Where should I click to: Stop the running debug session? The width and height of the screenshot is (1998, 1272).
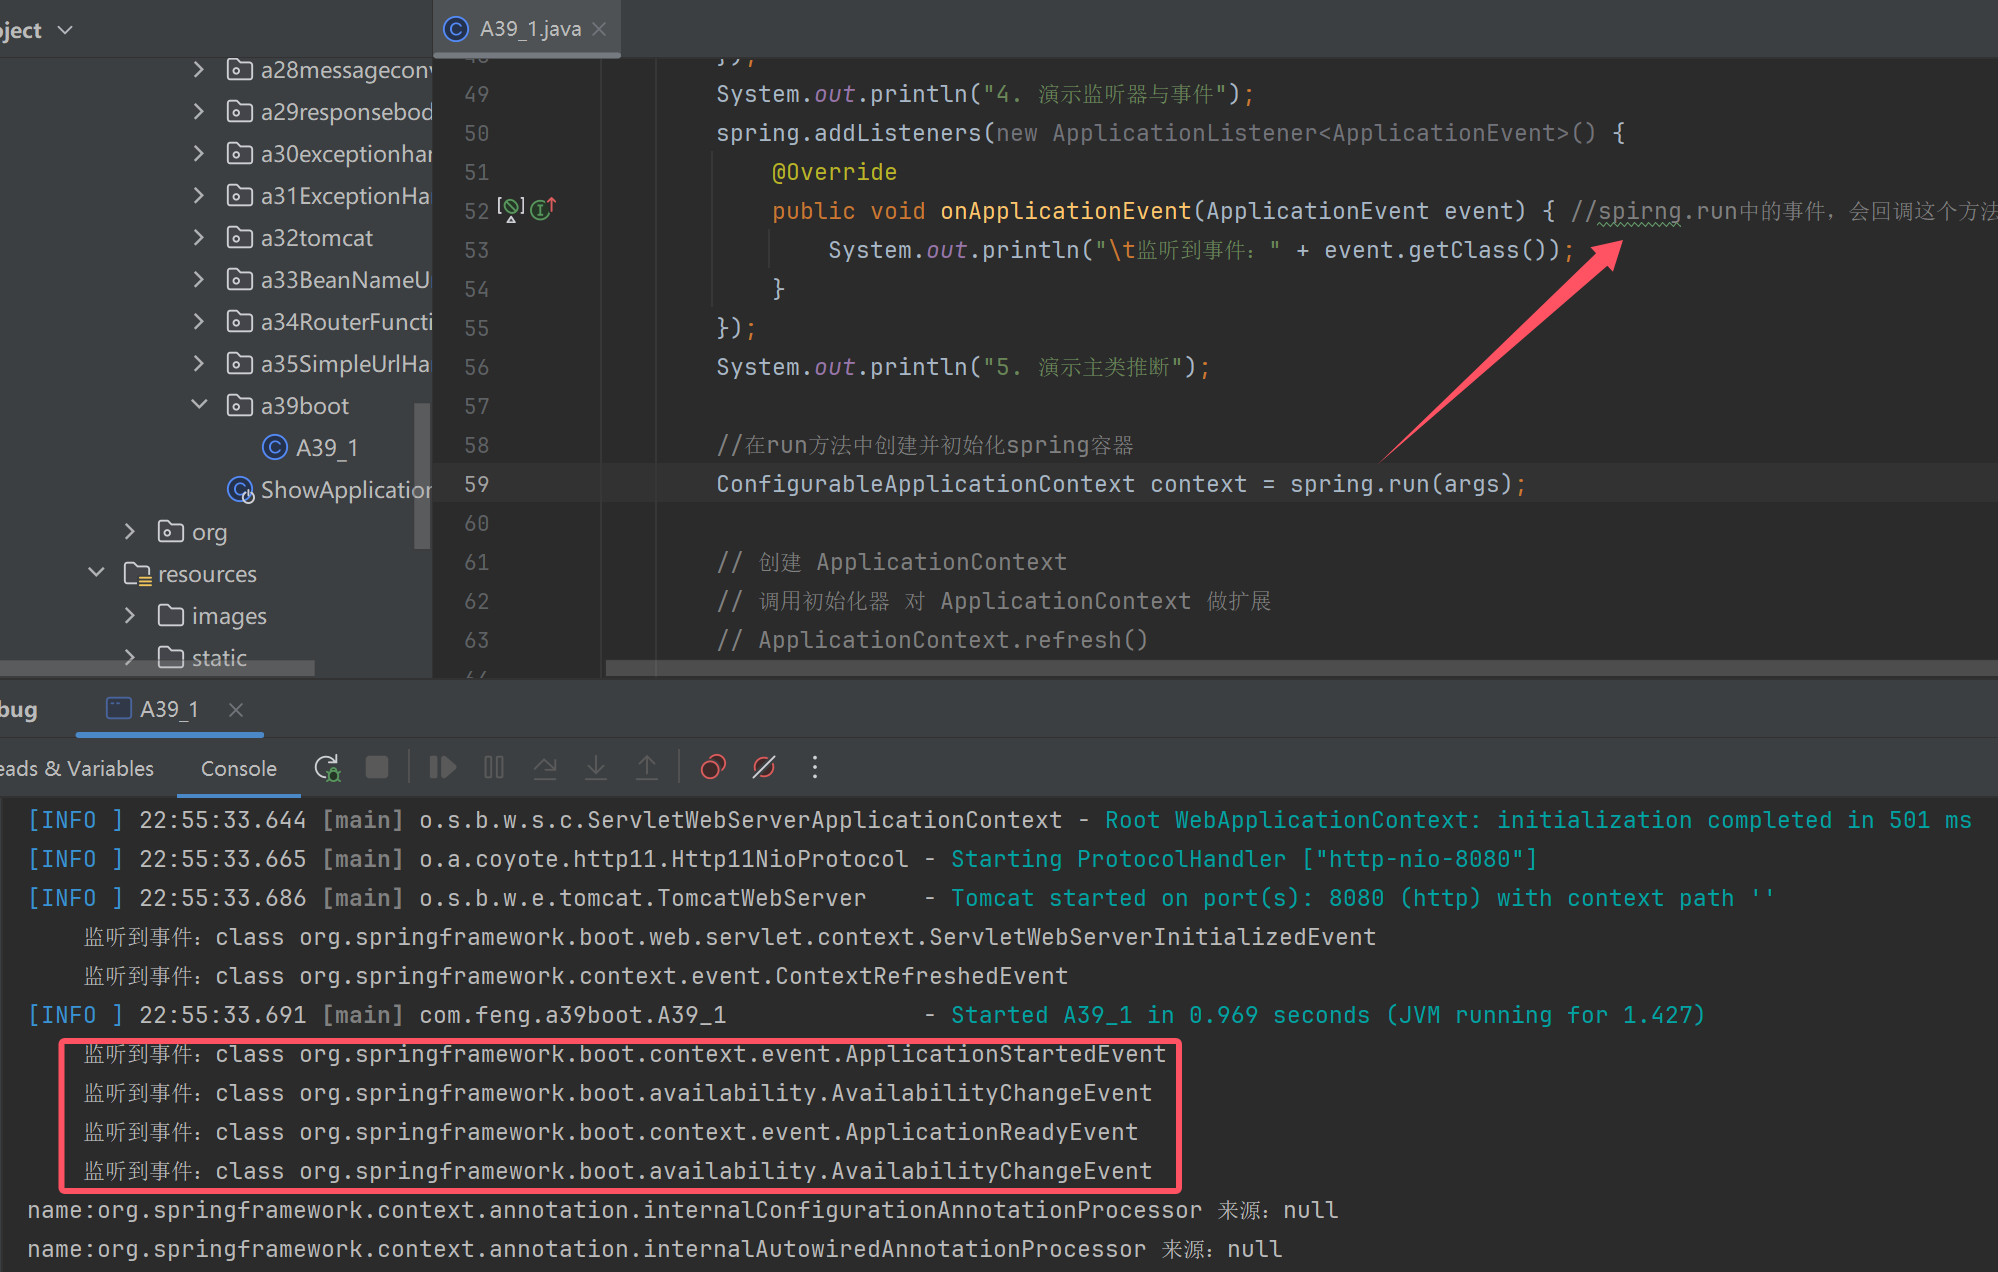(377, 767)
